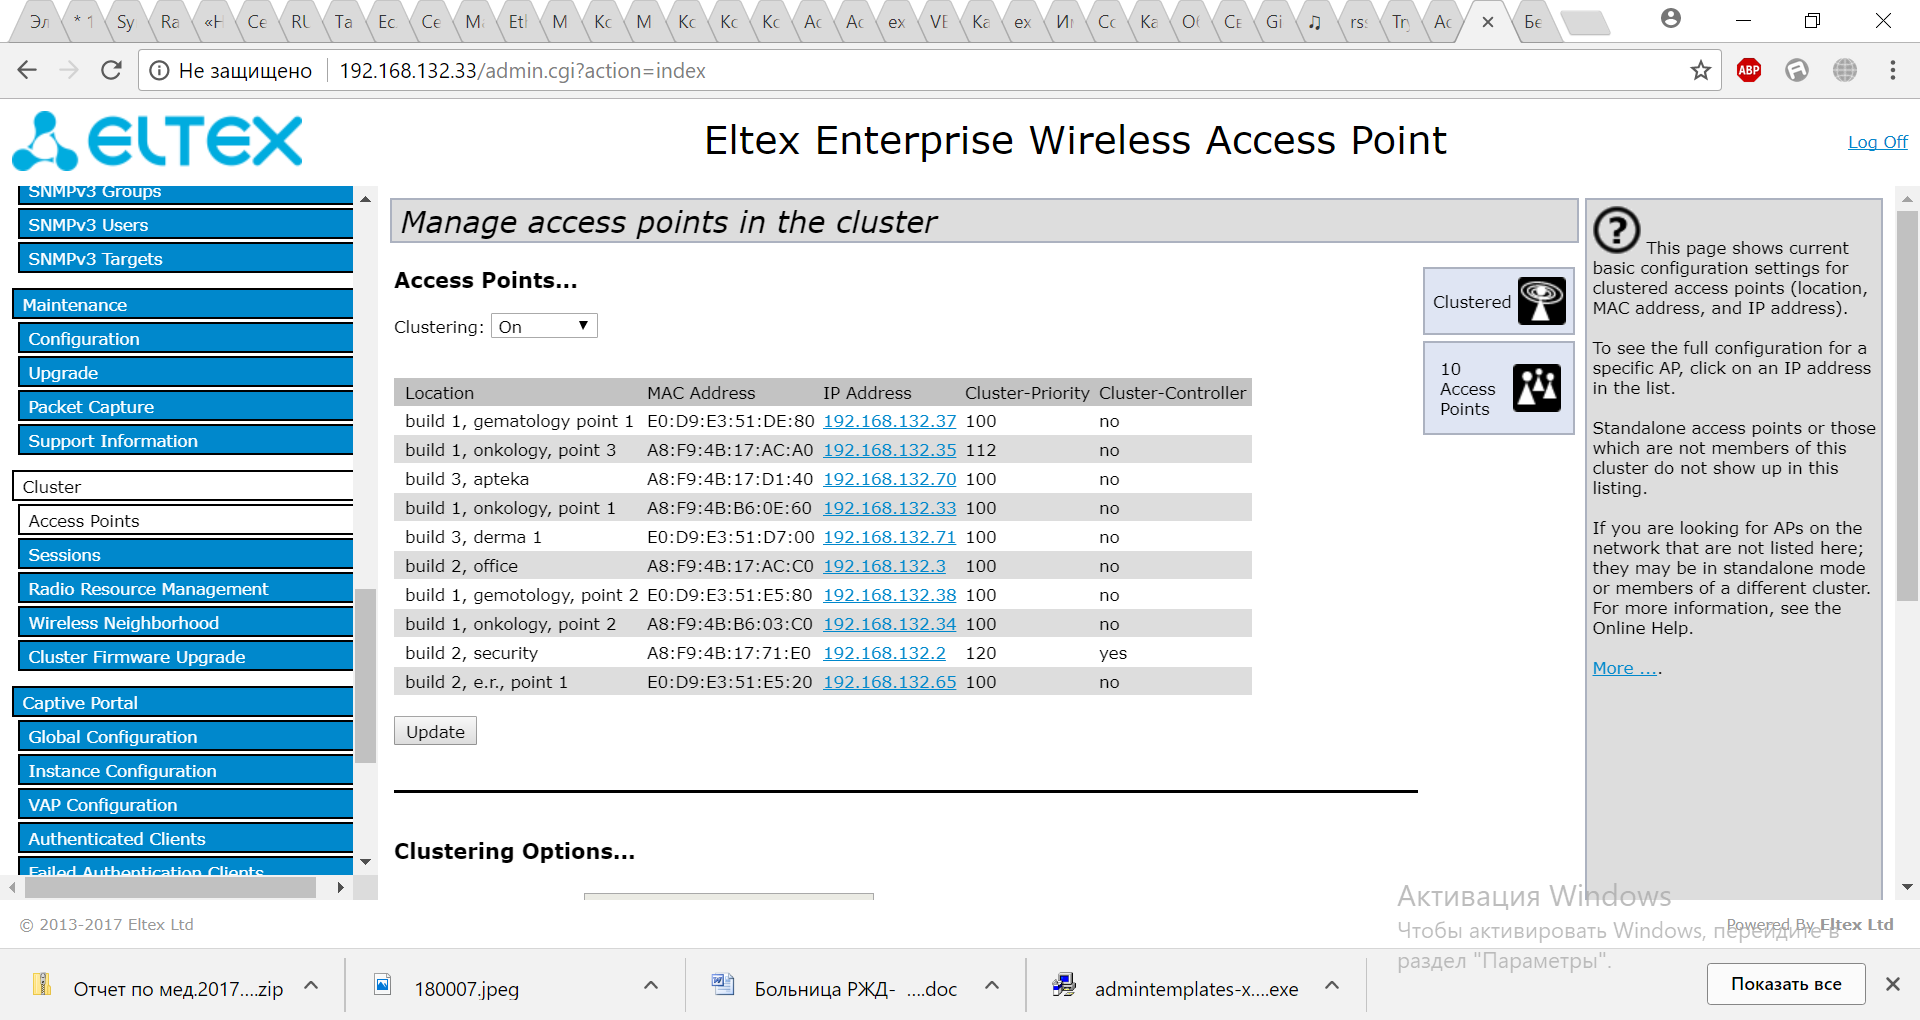The width and height of the screenshot is (1920, 1020).
Task: Bookmark this page with star icon
Action: (x=1700, y=70)
